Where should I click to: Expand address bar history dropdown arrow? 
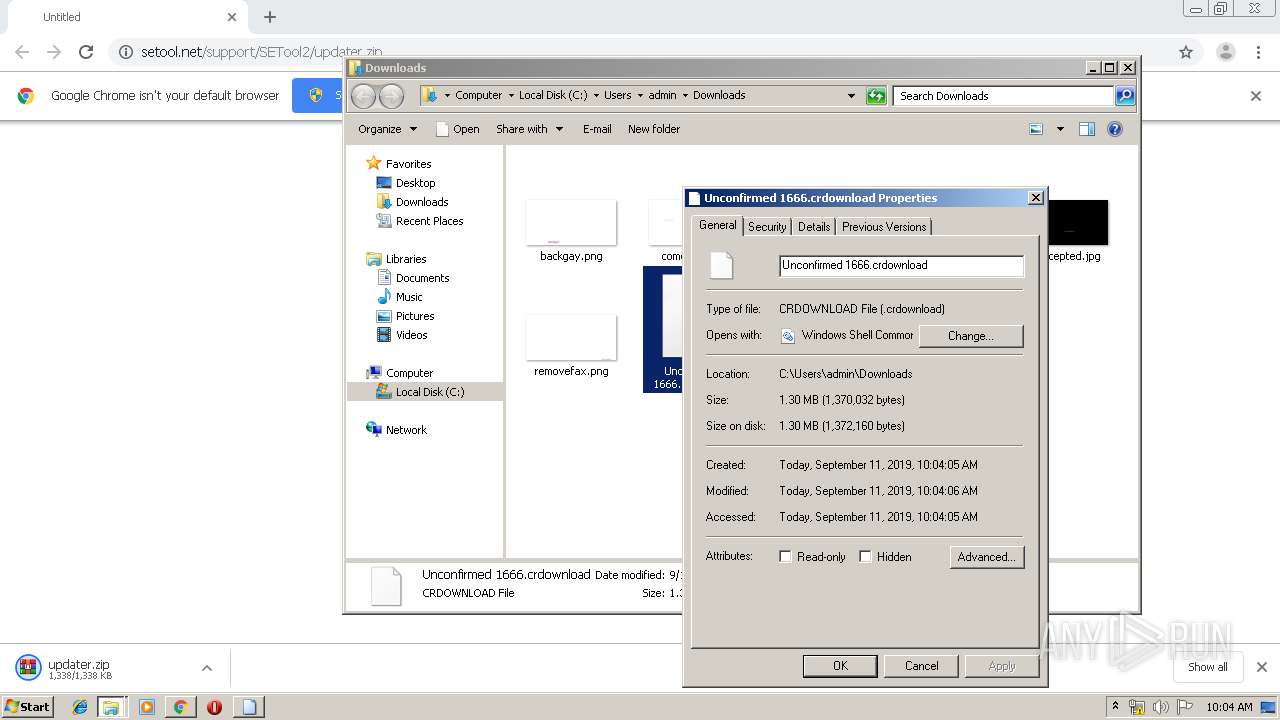tap(851, 96)
